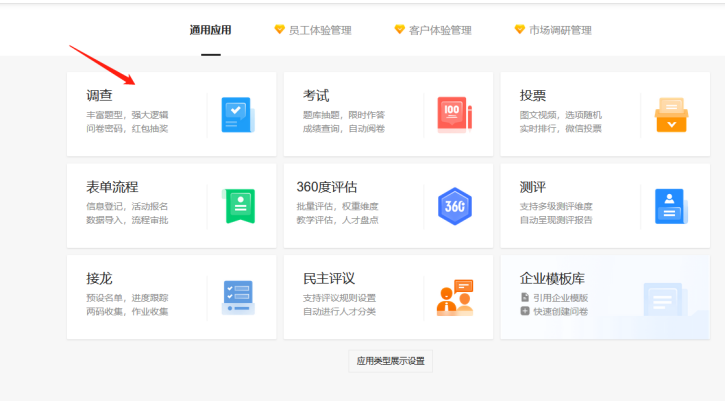Viewport: 726px width, 402px height.
Task: Click the 实时排行，微信投票 text
Action: click(x=560, y=129)
